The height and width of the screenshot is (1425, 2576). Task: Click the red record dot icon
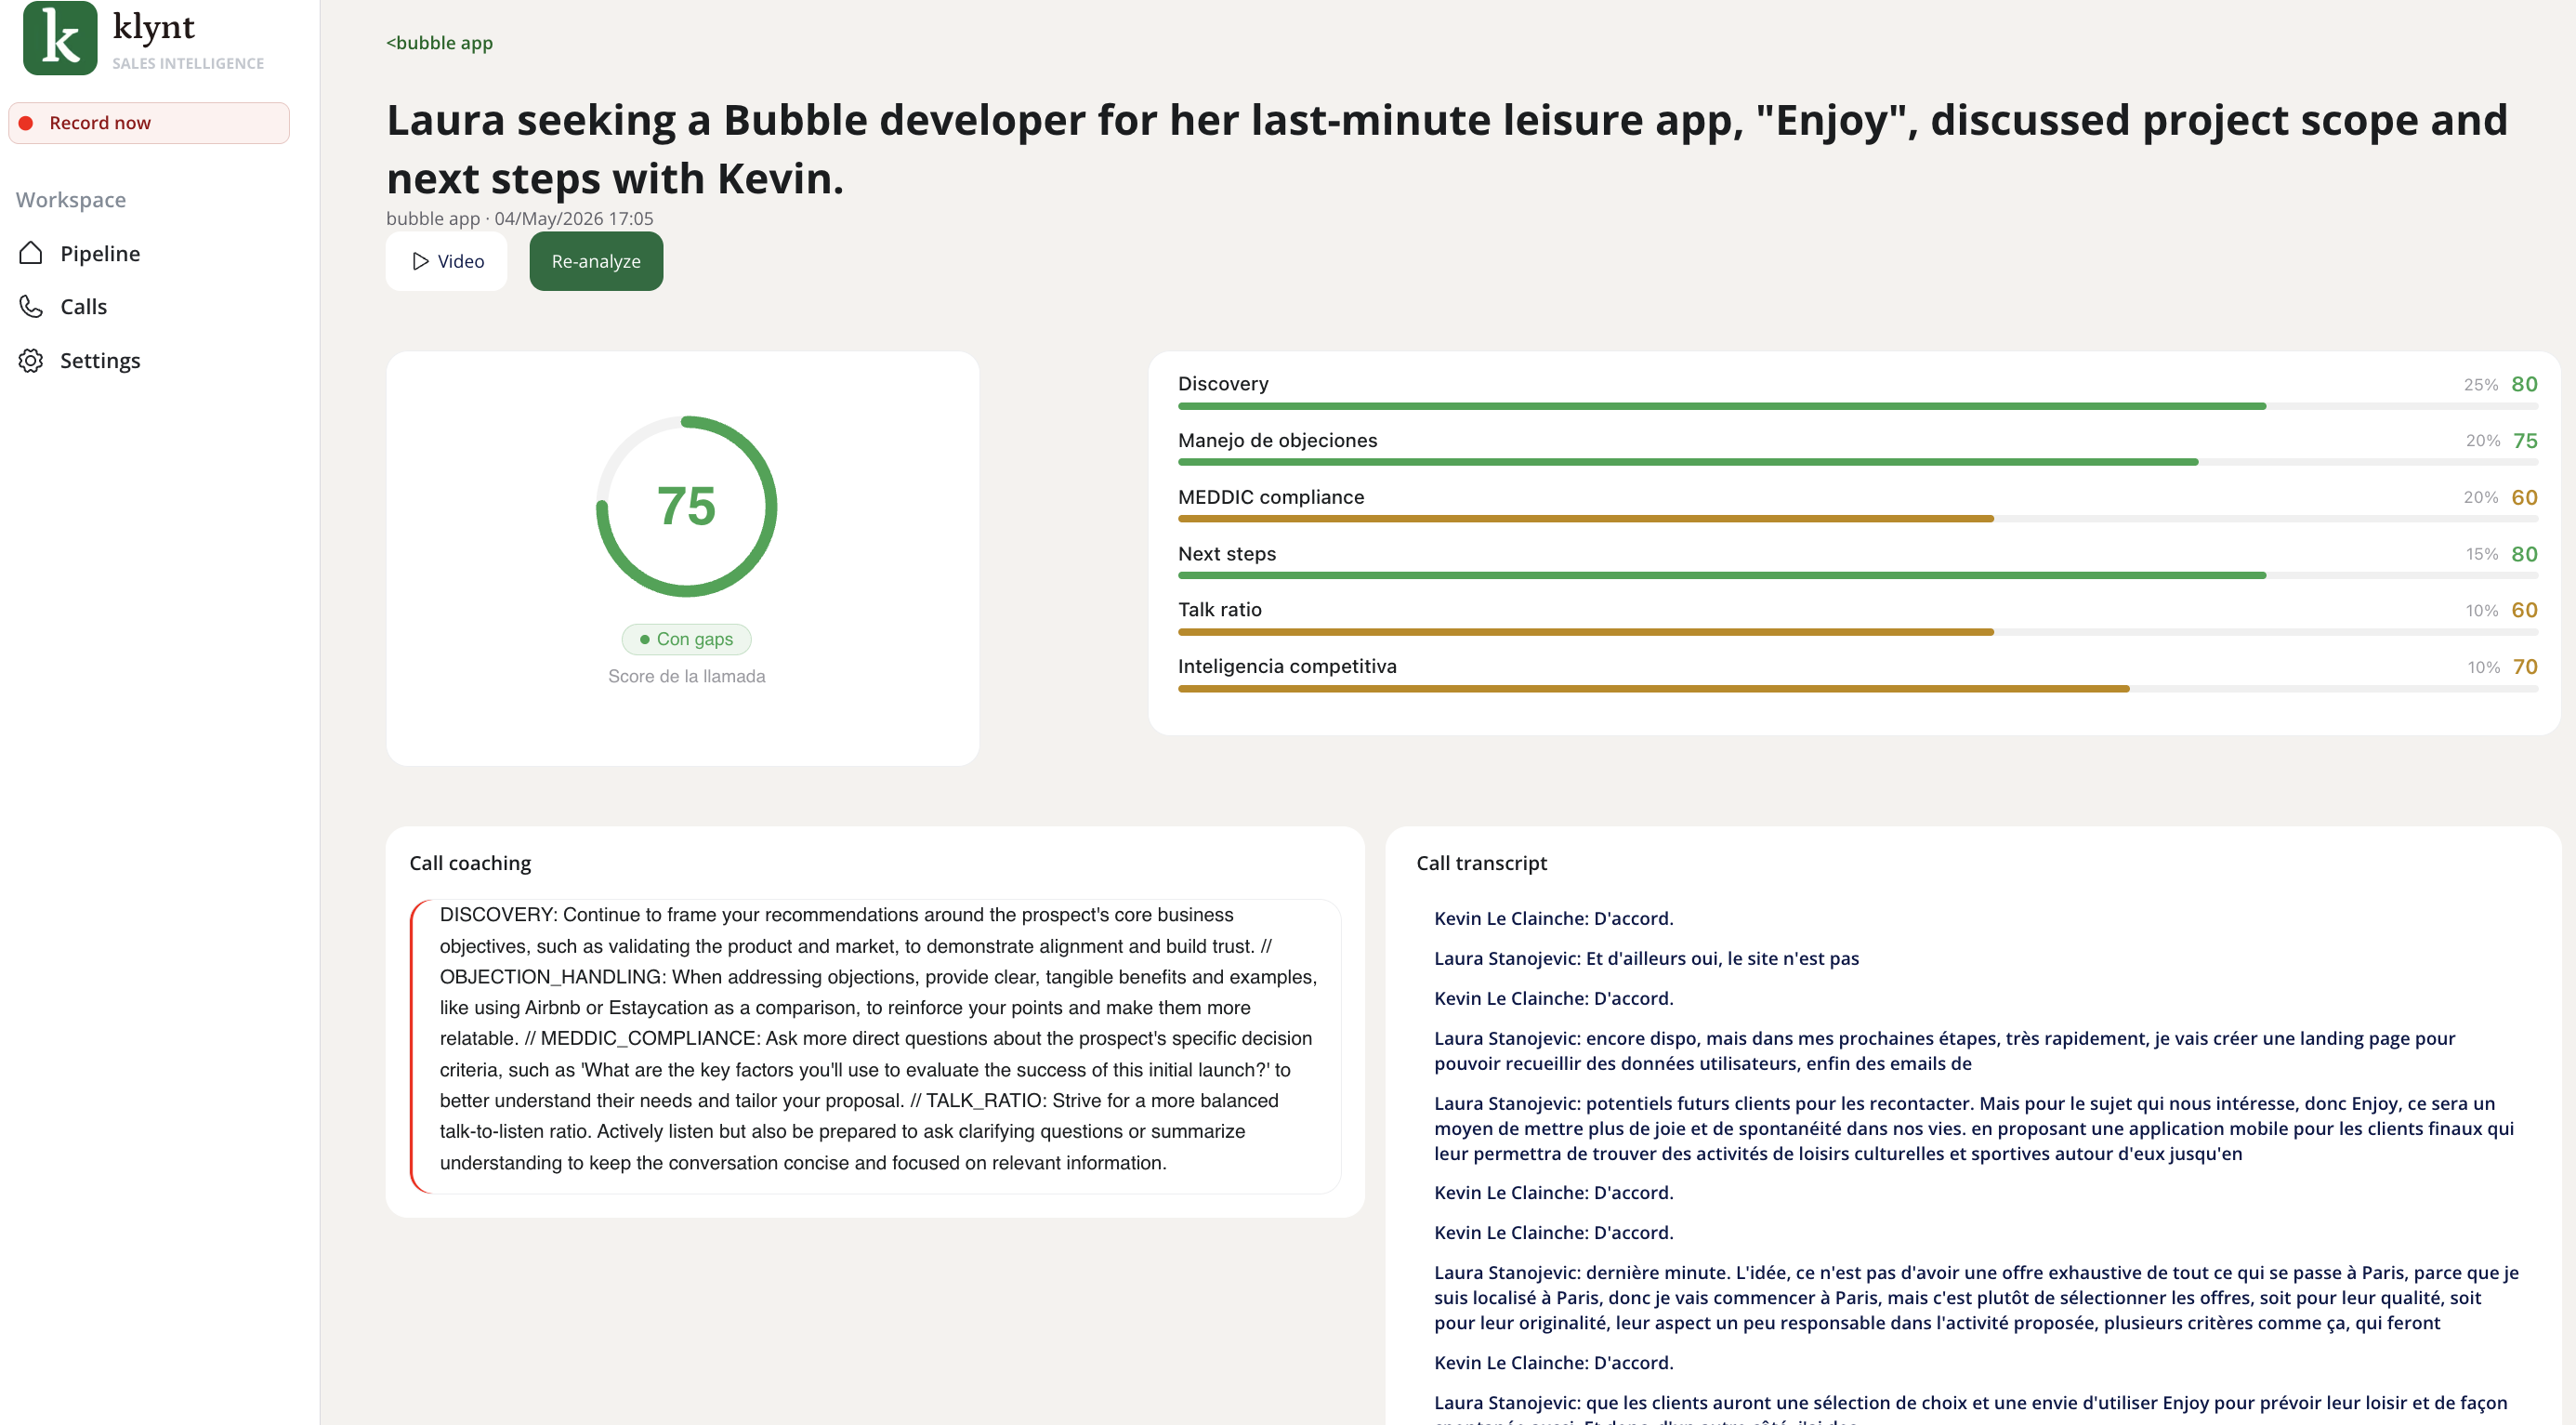pos(27,123)
